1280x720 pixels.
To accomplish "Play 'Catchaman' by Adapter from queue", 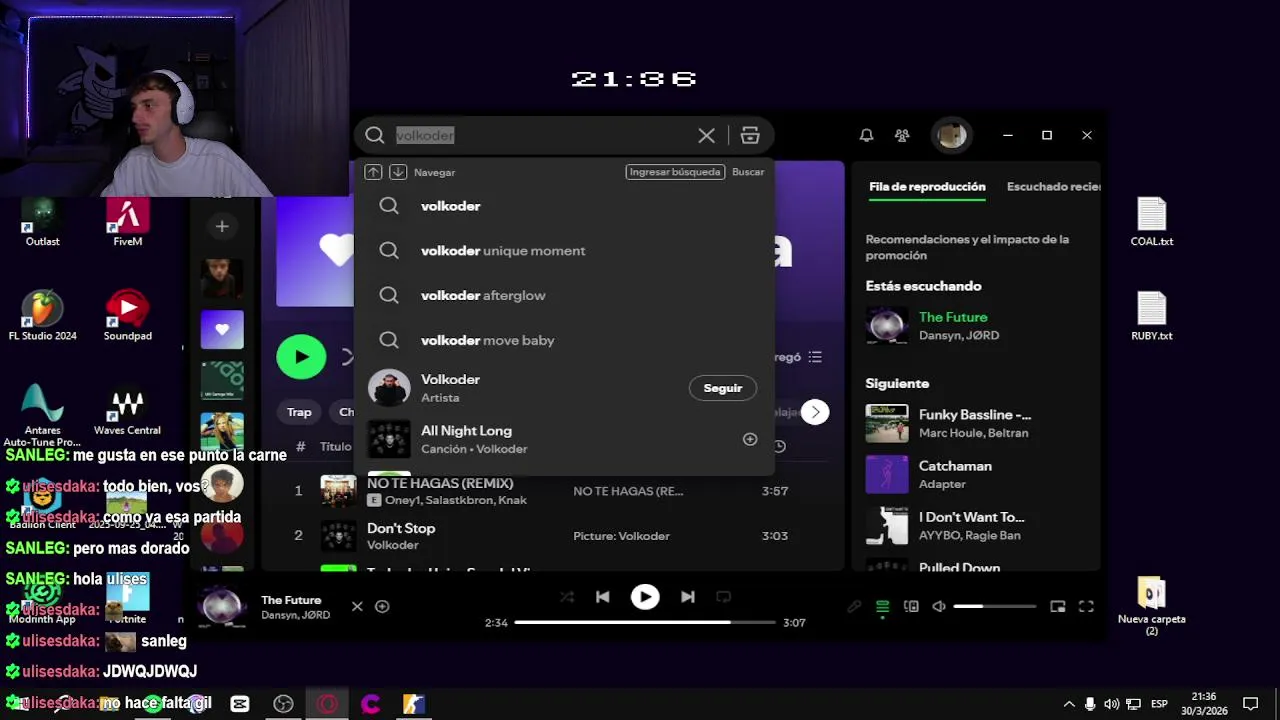I will point(975,474).
